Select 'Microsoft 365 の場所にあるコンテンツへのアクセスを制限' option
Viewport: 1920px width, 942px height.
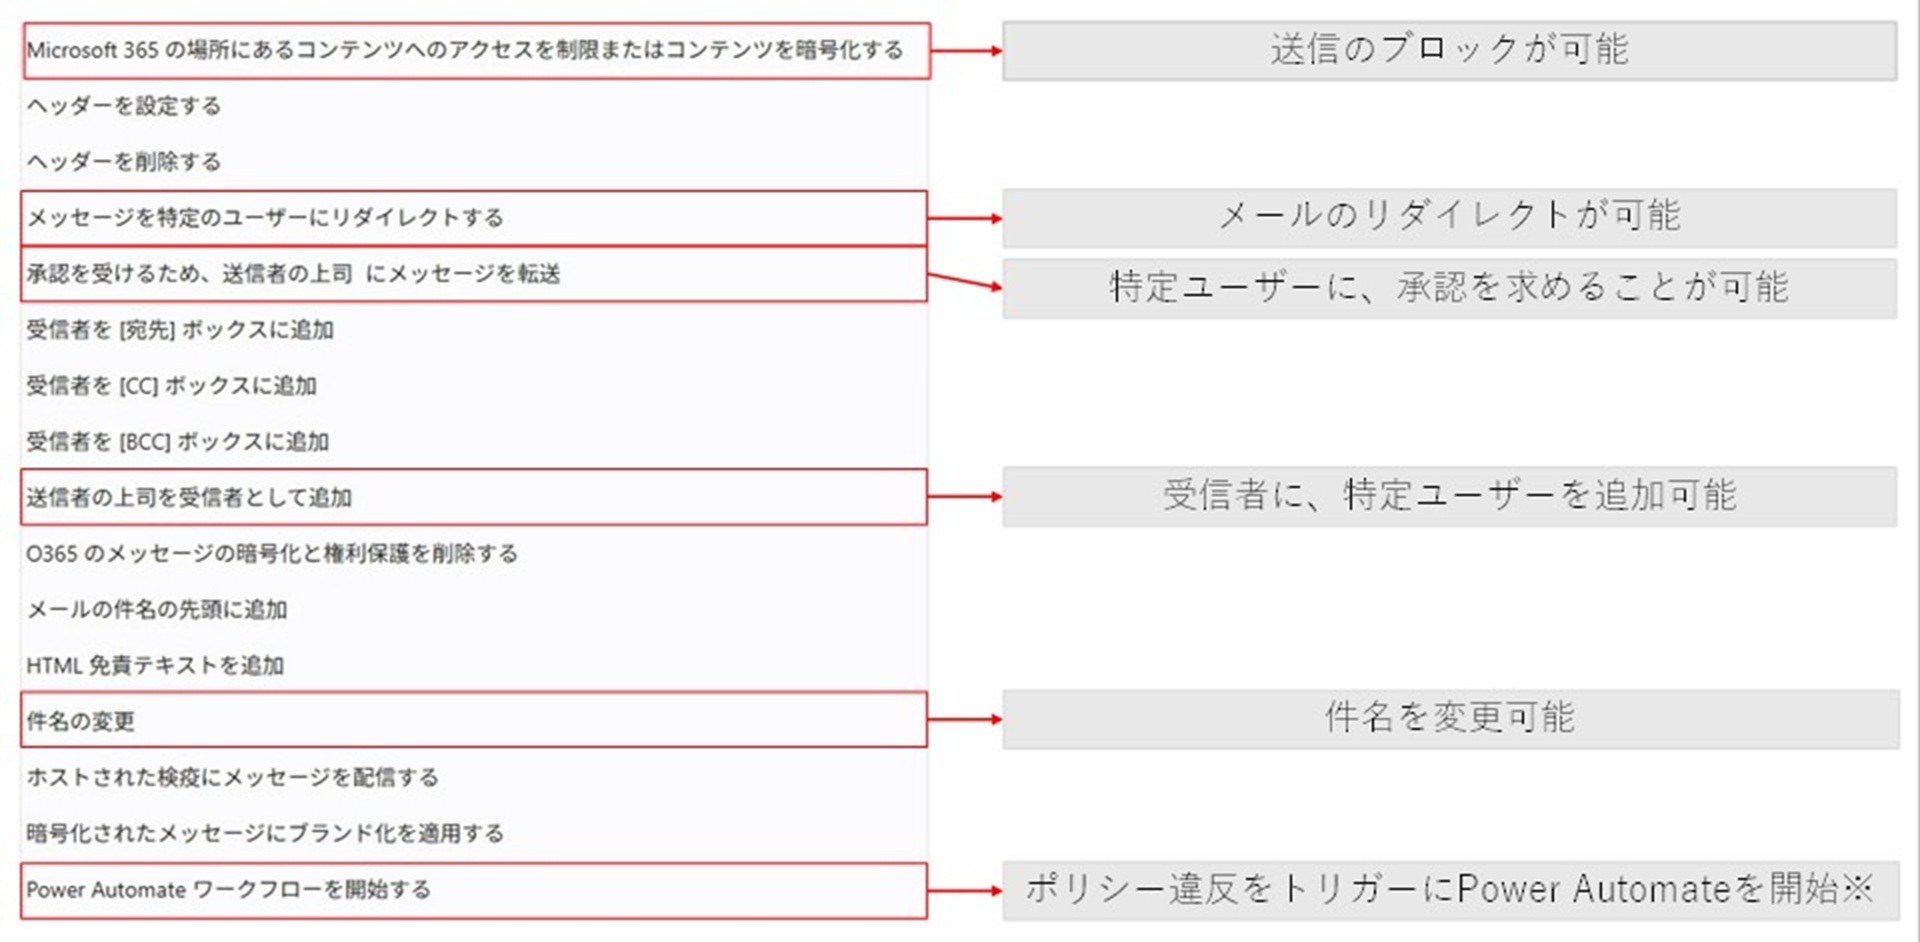coord(465,50)
